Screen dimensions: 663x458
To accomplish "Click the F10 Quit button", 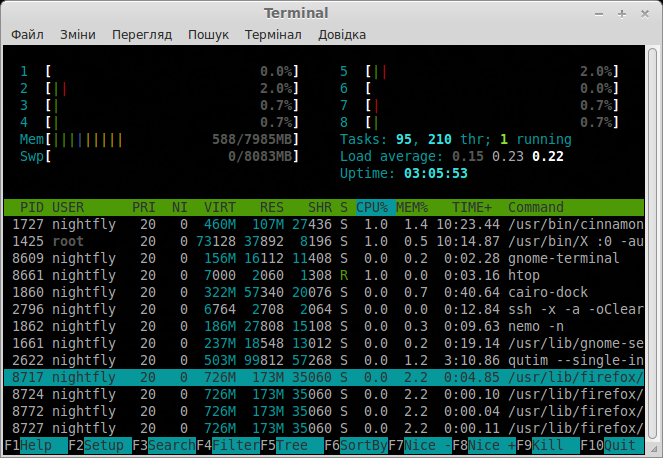I will [x=612, y=445].
